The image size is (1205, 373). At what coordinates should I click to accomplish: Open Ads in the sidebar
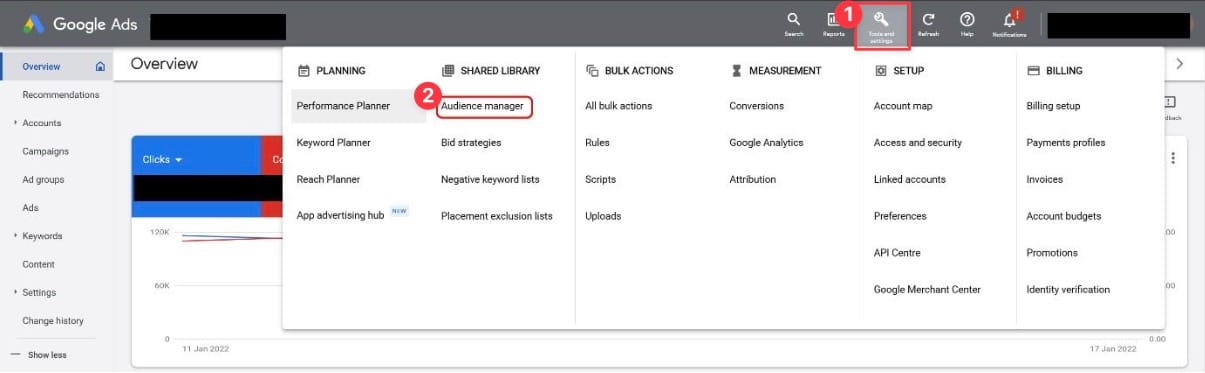[30, 208]
